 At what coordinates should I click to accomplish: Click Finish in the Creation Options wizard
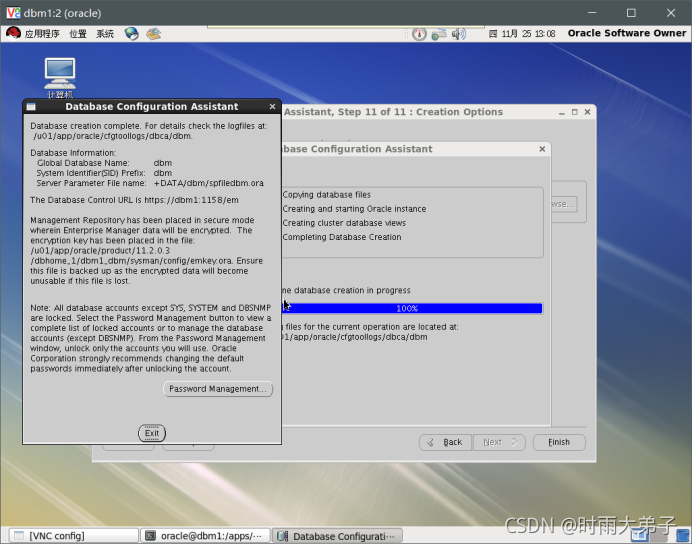click(x=559, y=442)
